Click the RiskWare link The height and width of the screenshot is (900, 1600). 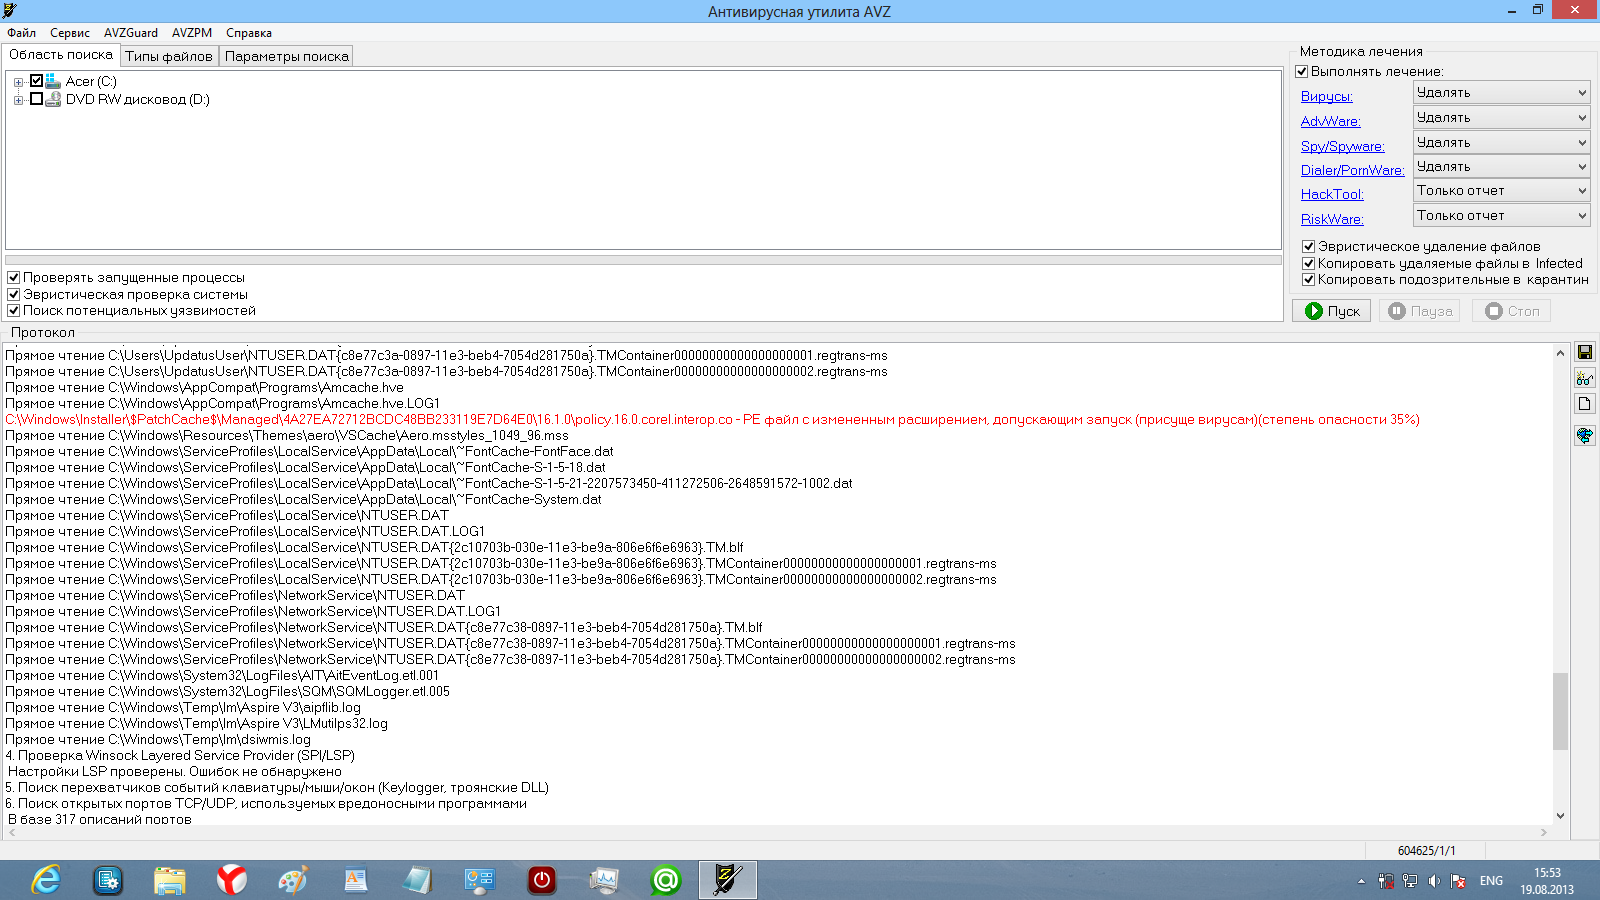point(1332,220)
